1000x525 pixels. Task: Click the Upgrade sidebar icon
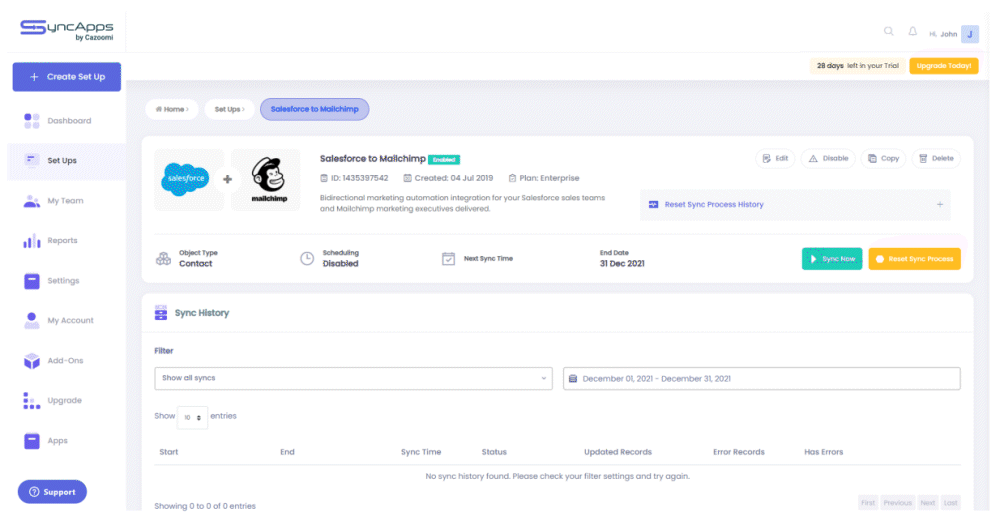point(31,401)
